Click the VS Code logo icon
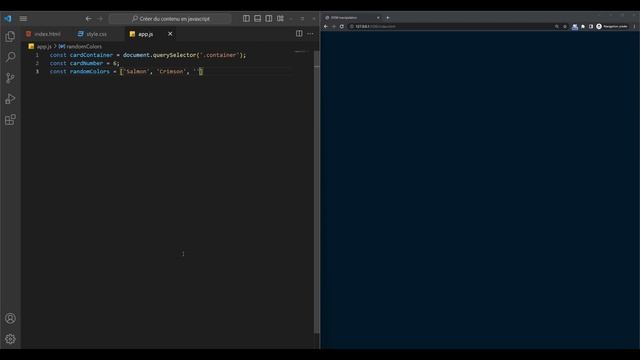 pyautogui.click(x=8, y=19)
